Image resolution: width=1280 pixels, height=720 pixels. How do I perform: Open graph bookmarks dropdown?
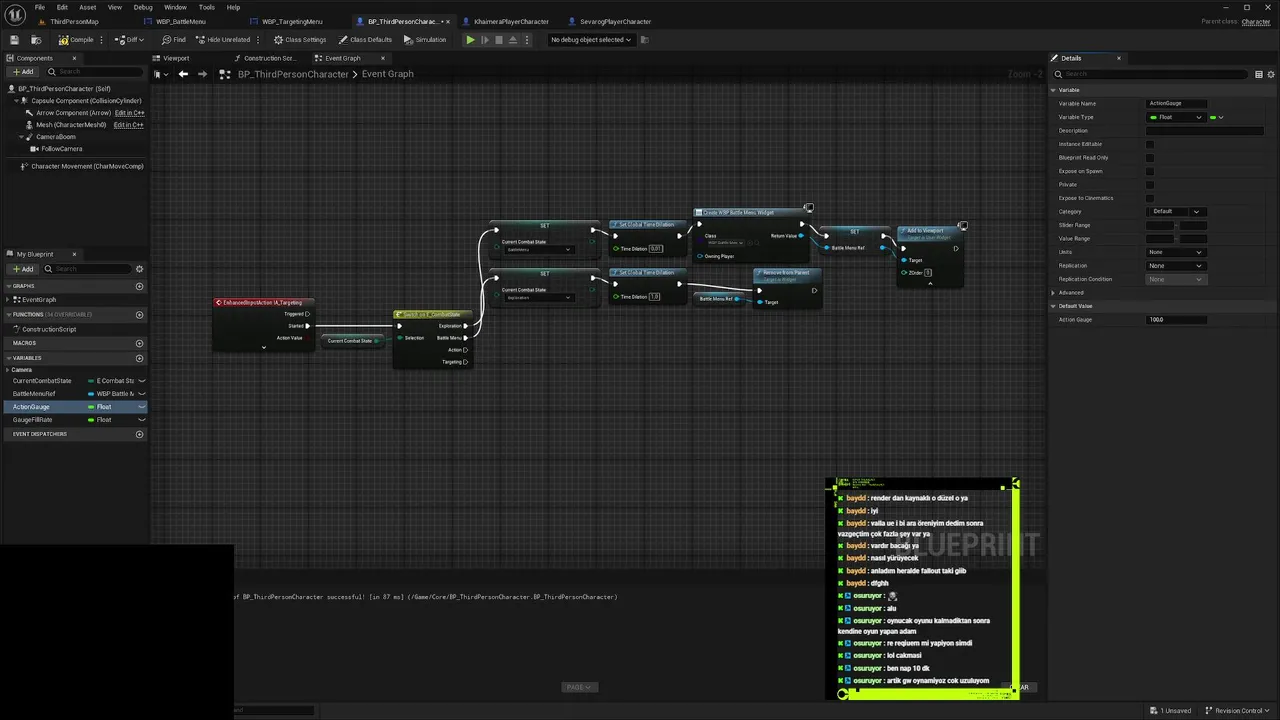pyautogui.click(x=160, y=74)
